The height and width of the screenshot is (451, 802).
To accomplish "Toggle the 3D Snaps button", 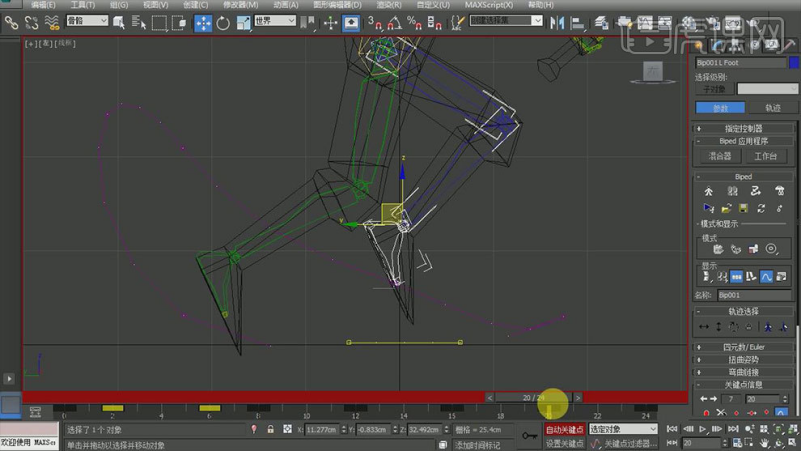I will pyautogui.click(x=374, y=23).
